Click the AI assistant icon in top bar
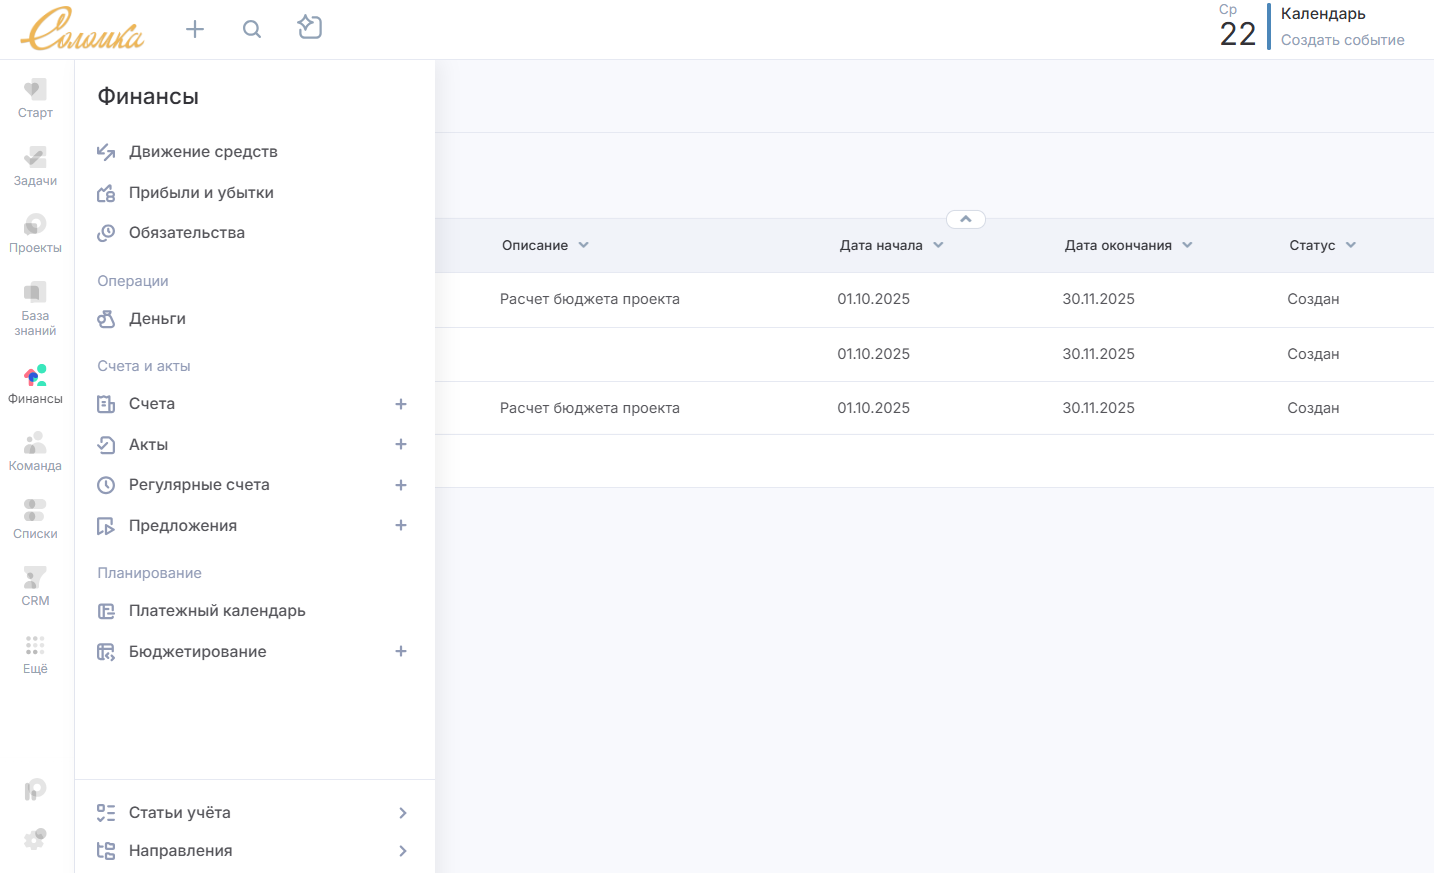Screen dimensions: 1434x873 tap(310, 28)
